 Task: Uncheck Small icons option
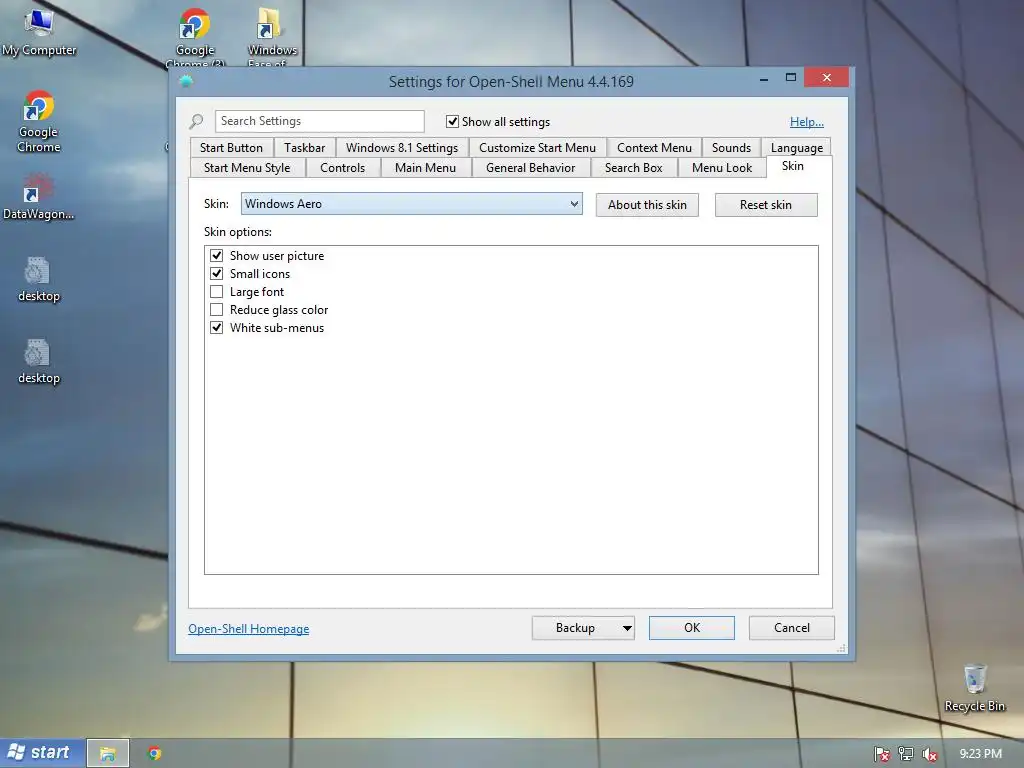click(x=217, y=274)
